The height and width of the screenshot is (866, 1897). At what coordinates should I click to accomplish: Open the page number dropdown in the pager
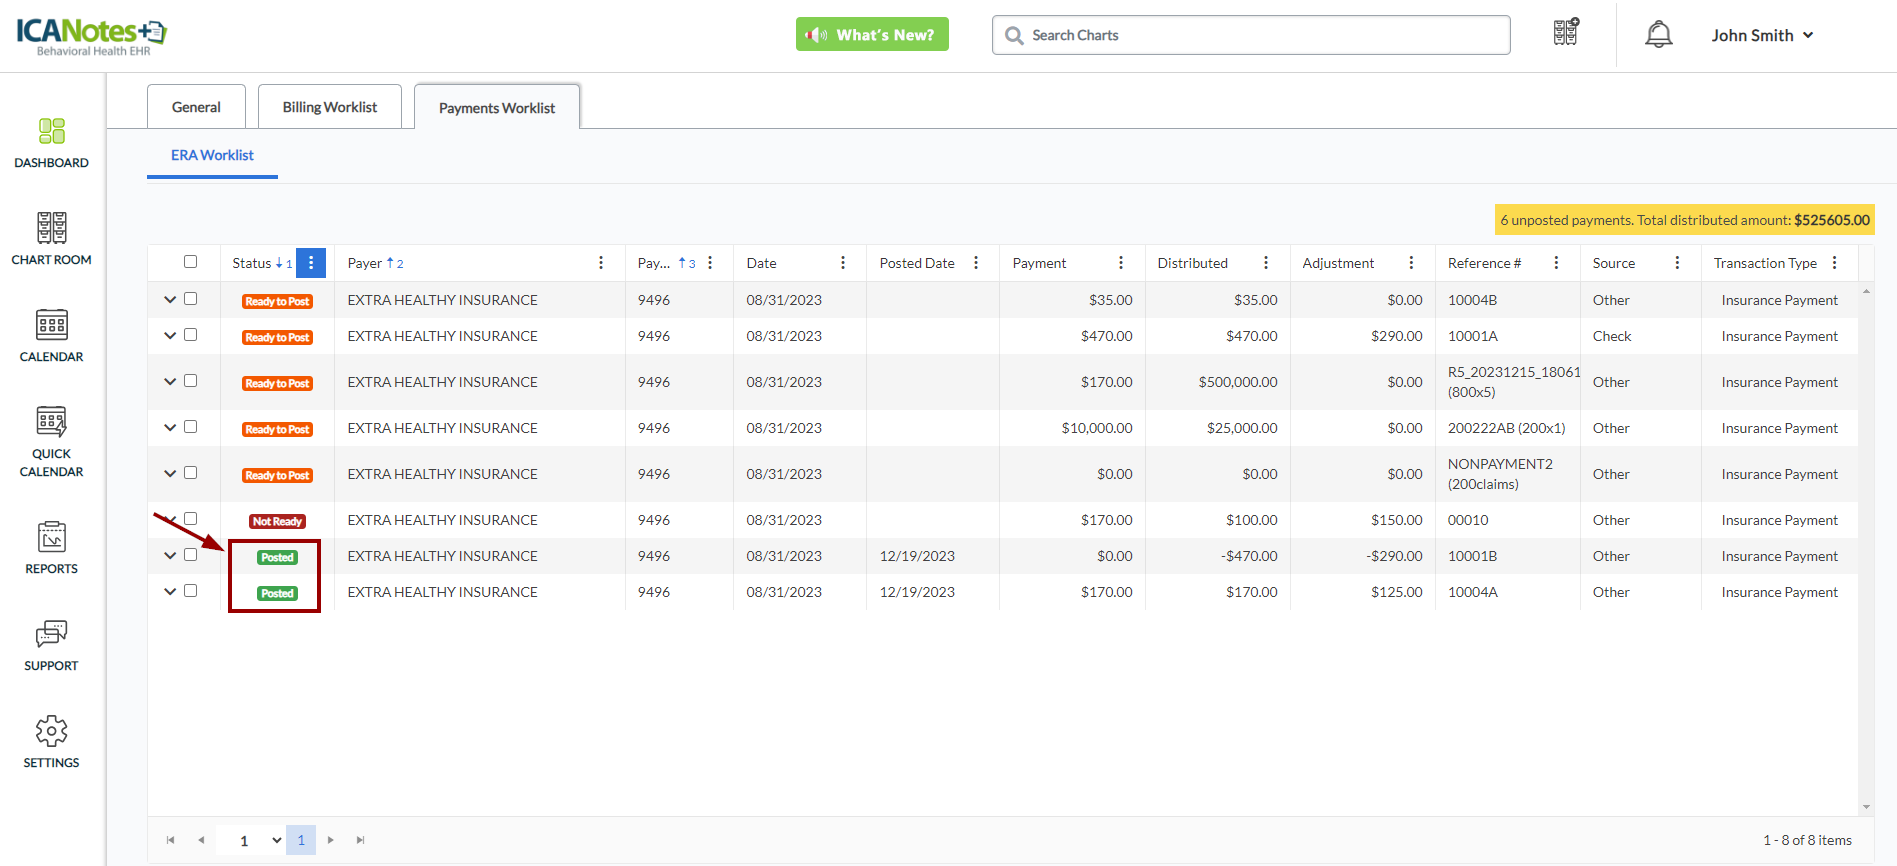pyautogui.click(x=259, y=841)
